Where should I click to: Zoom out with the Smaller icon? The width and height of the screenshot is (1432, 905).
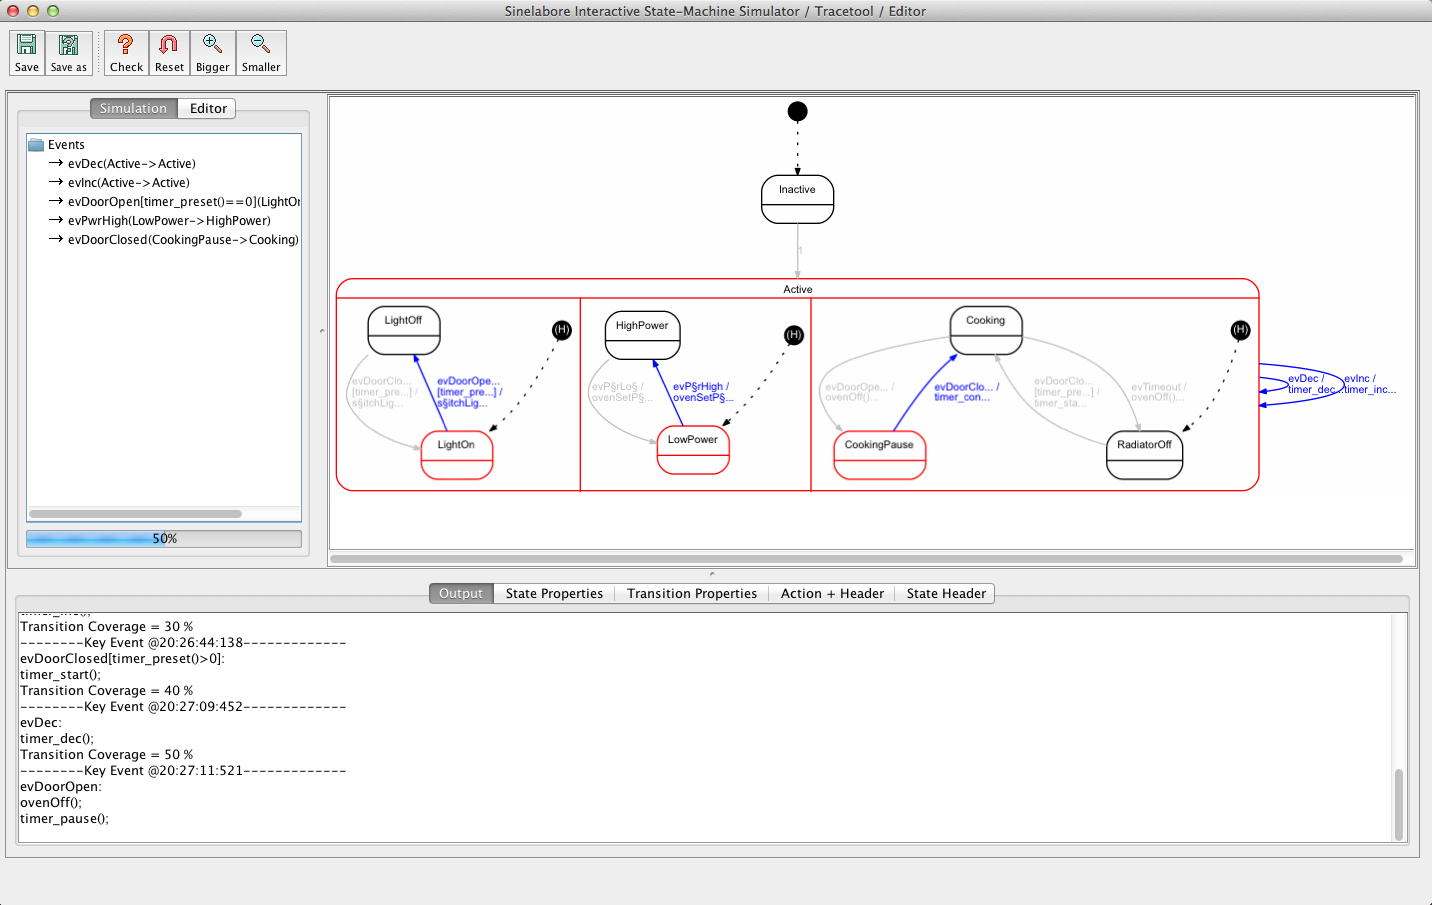click(261, 52)
